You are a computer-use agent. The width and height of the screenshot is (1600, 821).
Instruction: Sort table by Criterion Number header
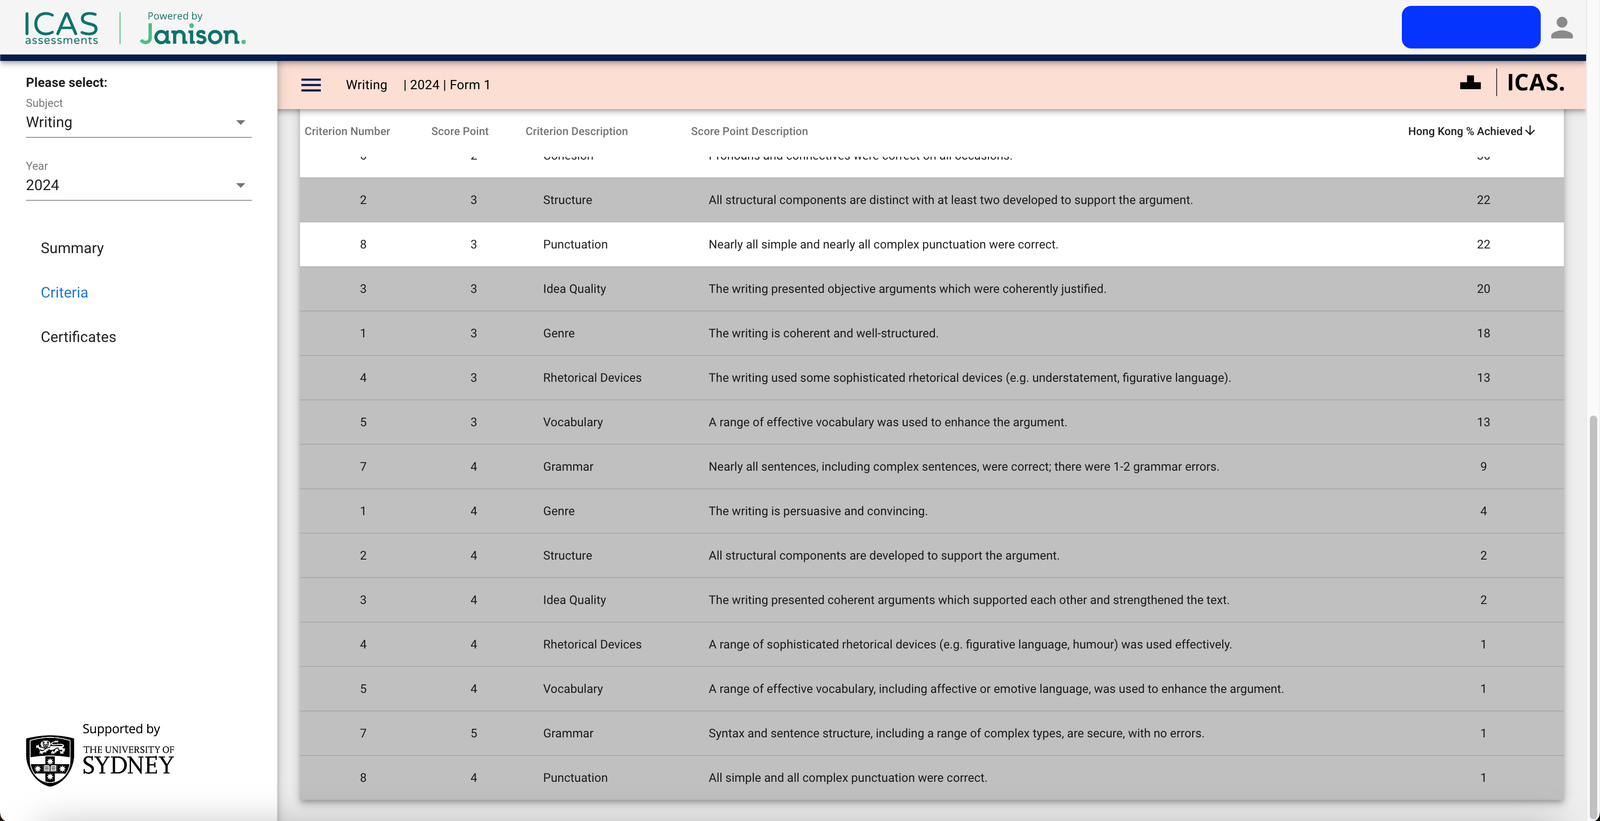click(347, 131)
